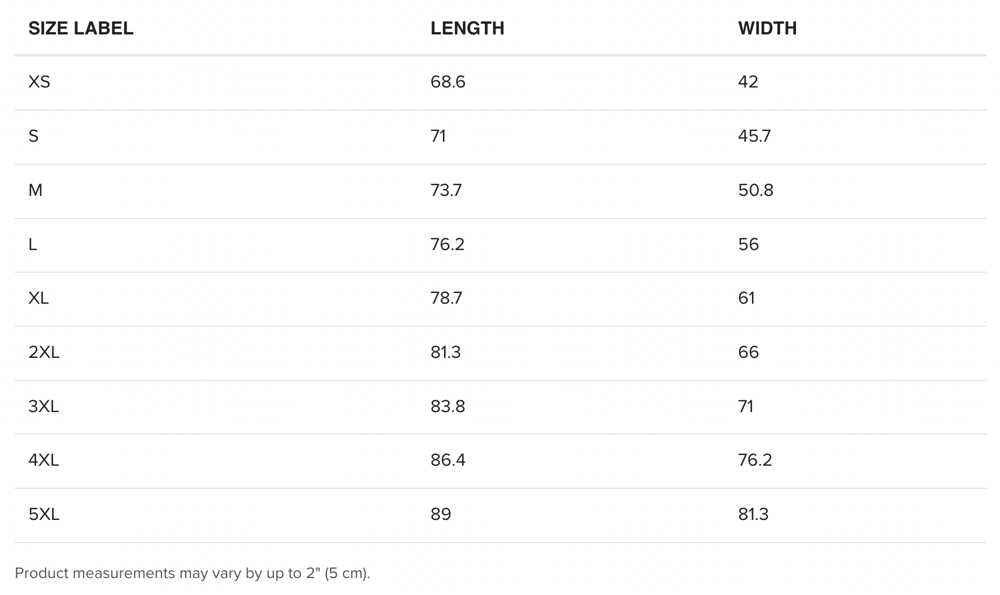Click the XS width value 42
This screenshot has height=595, width=1000.
pyautogui.click(x=748, y=82)
